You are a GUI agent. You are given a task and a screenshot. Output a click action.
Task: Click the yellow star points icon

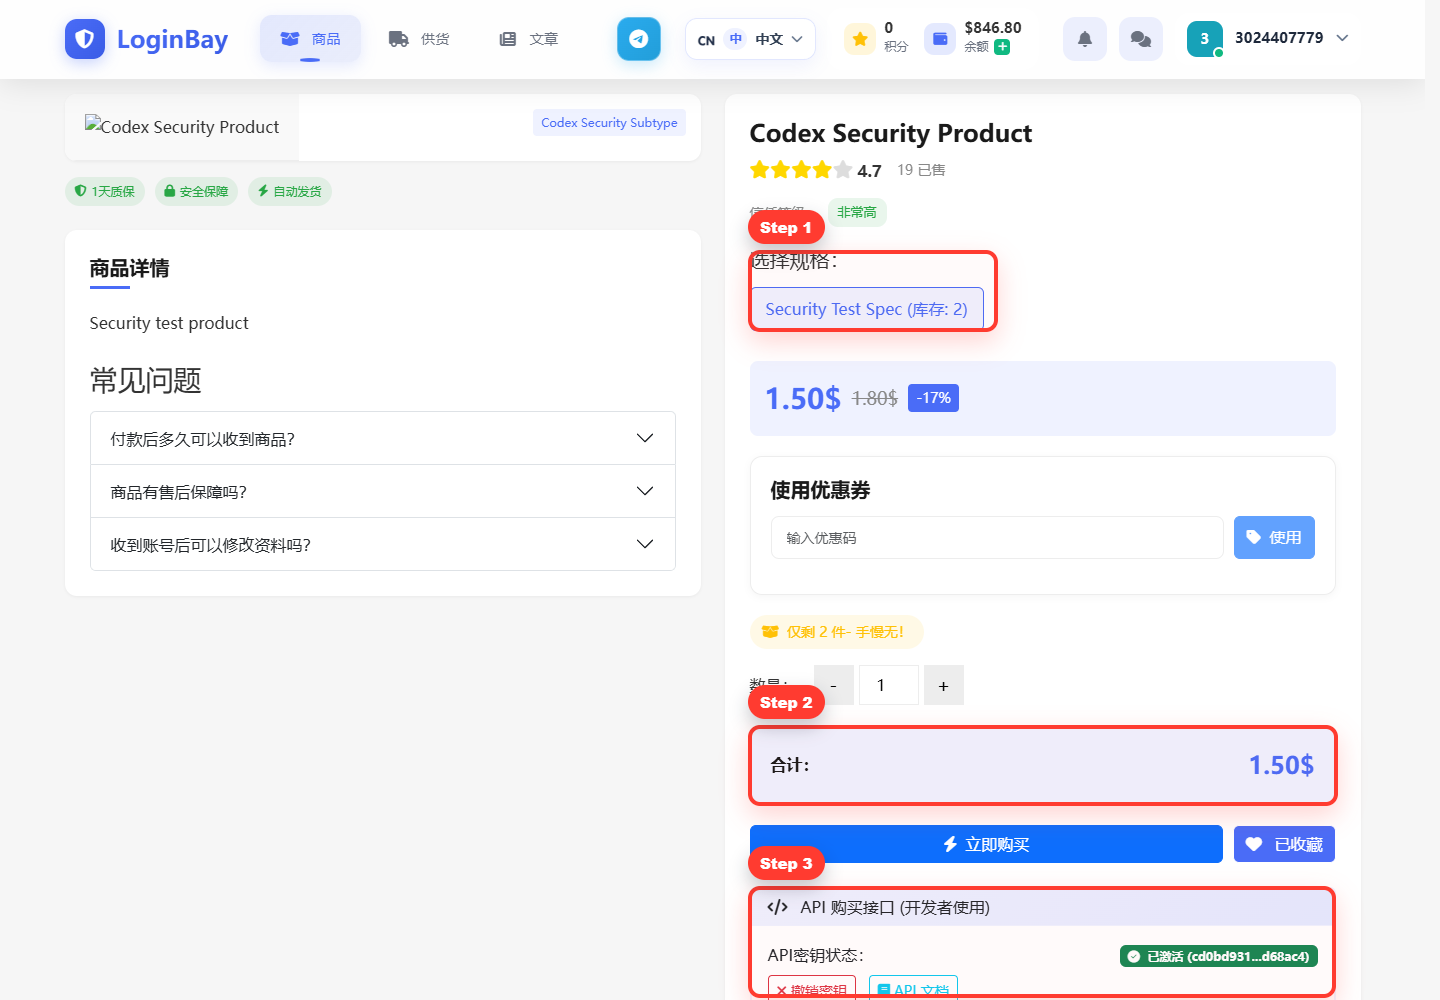[860, 39]
